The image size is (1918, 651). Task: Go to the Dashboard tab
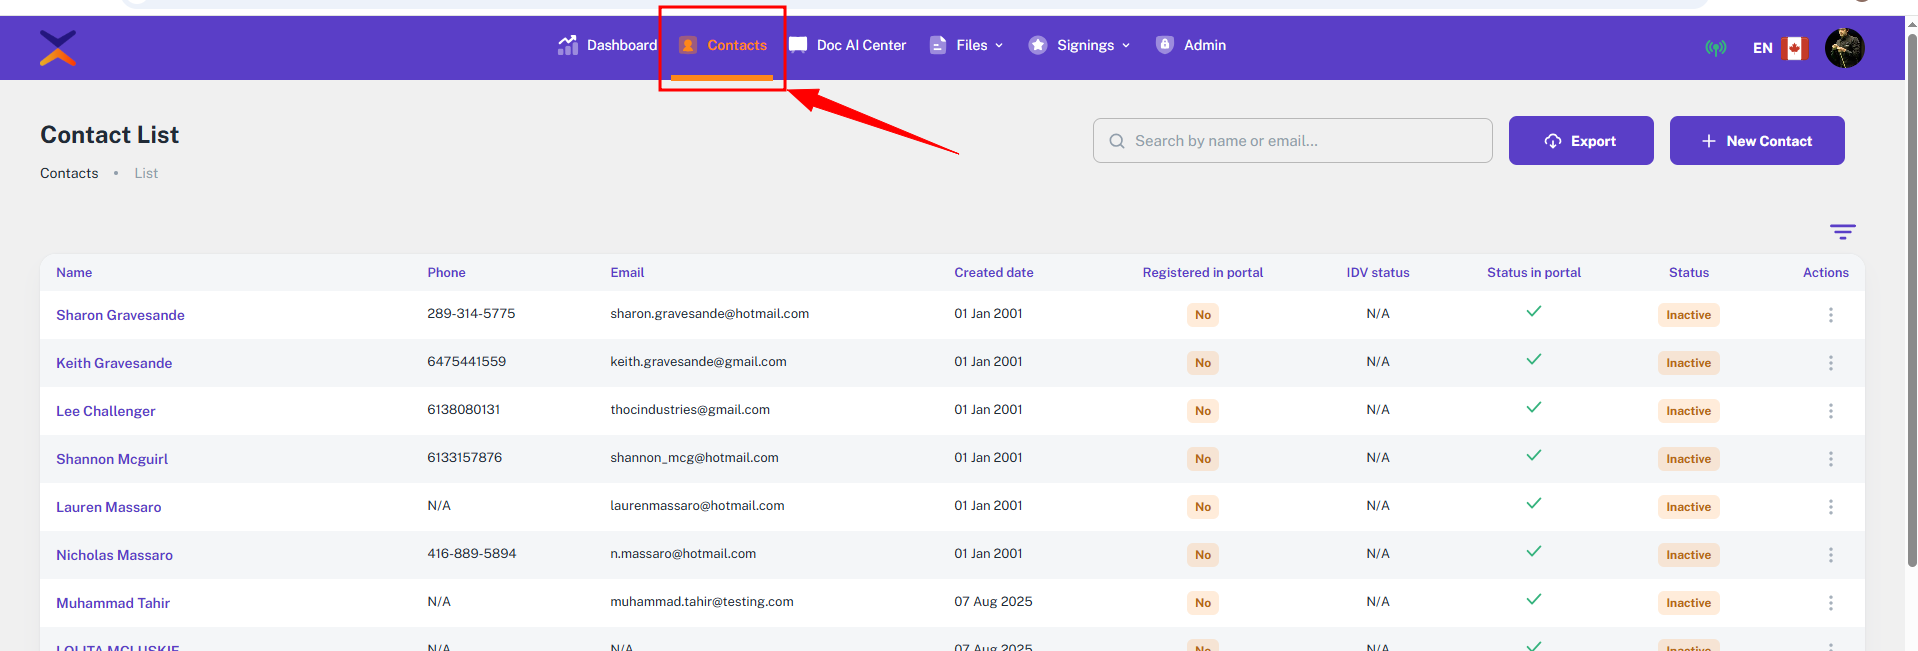(x=608, y=45)
